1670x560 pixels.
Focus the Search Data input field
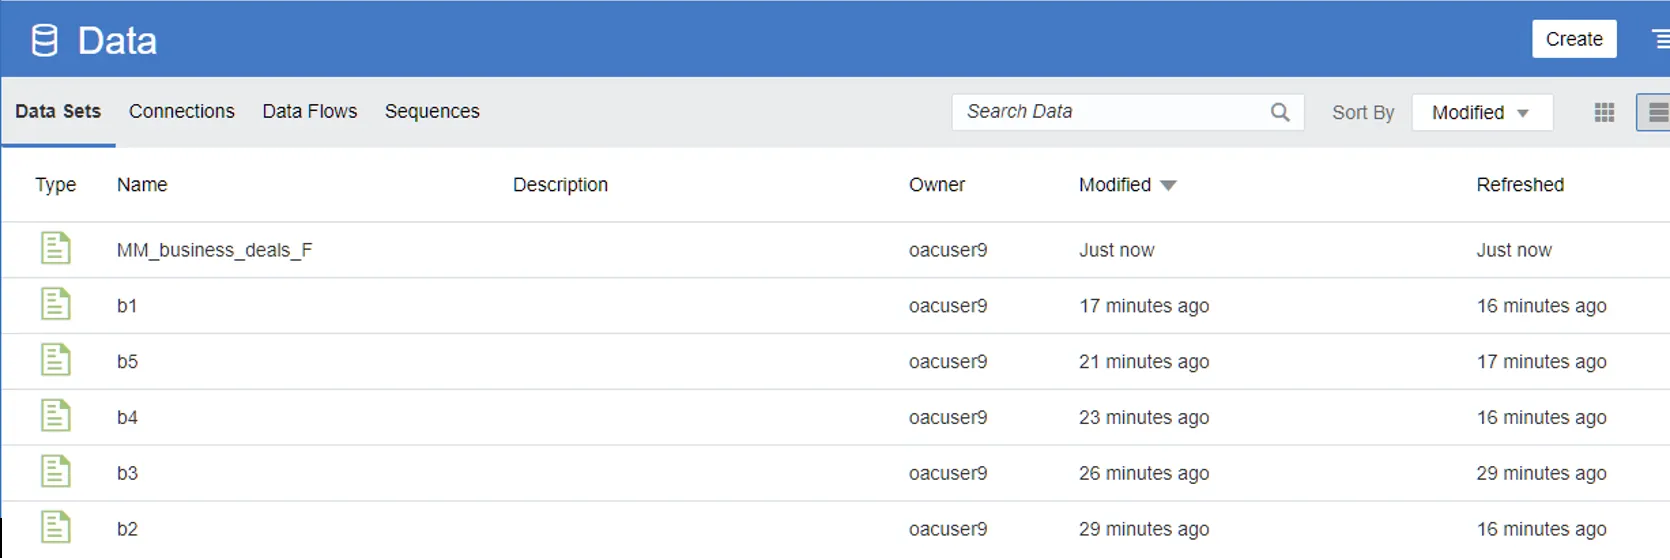point(1110,112)
